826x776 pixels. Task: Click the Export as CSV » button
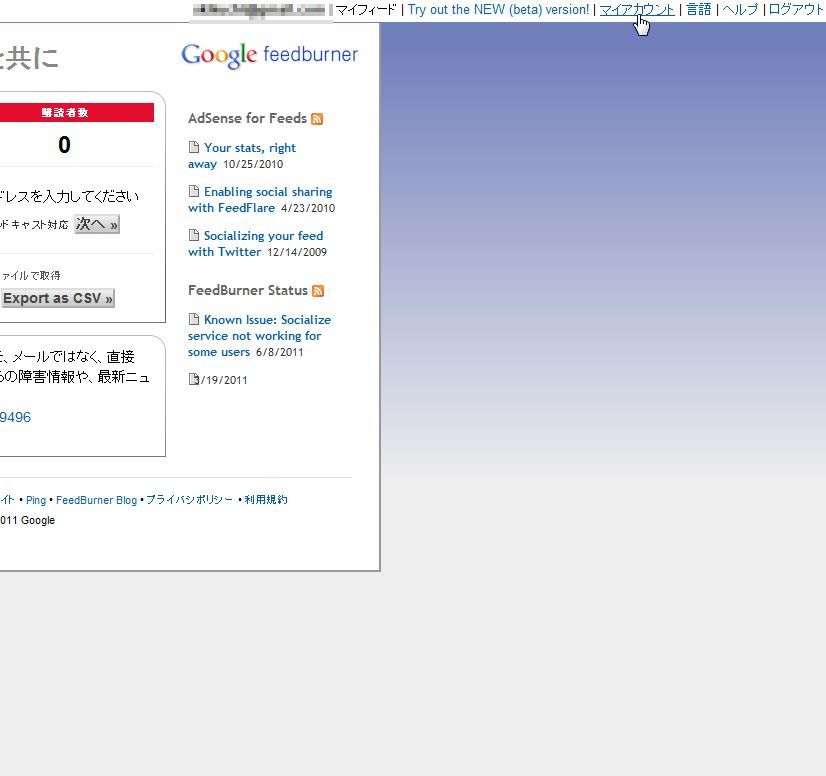pos(57,298)
